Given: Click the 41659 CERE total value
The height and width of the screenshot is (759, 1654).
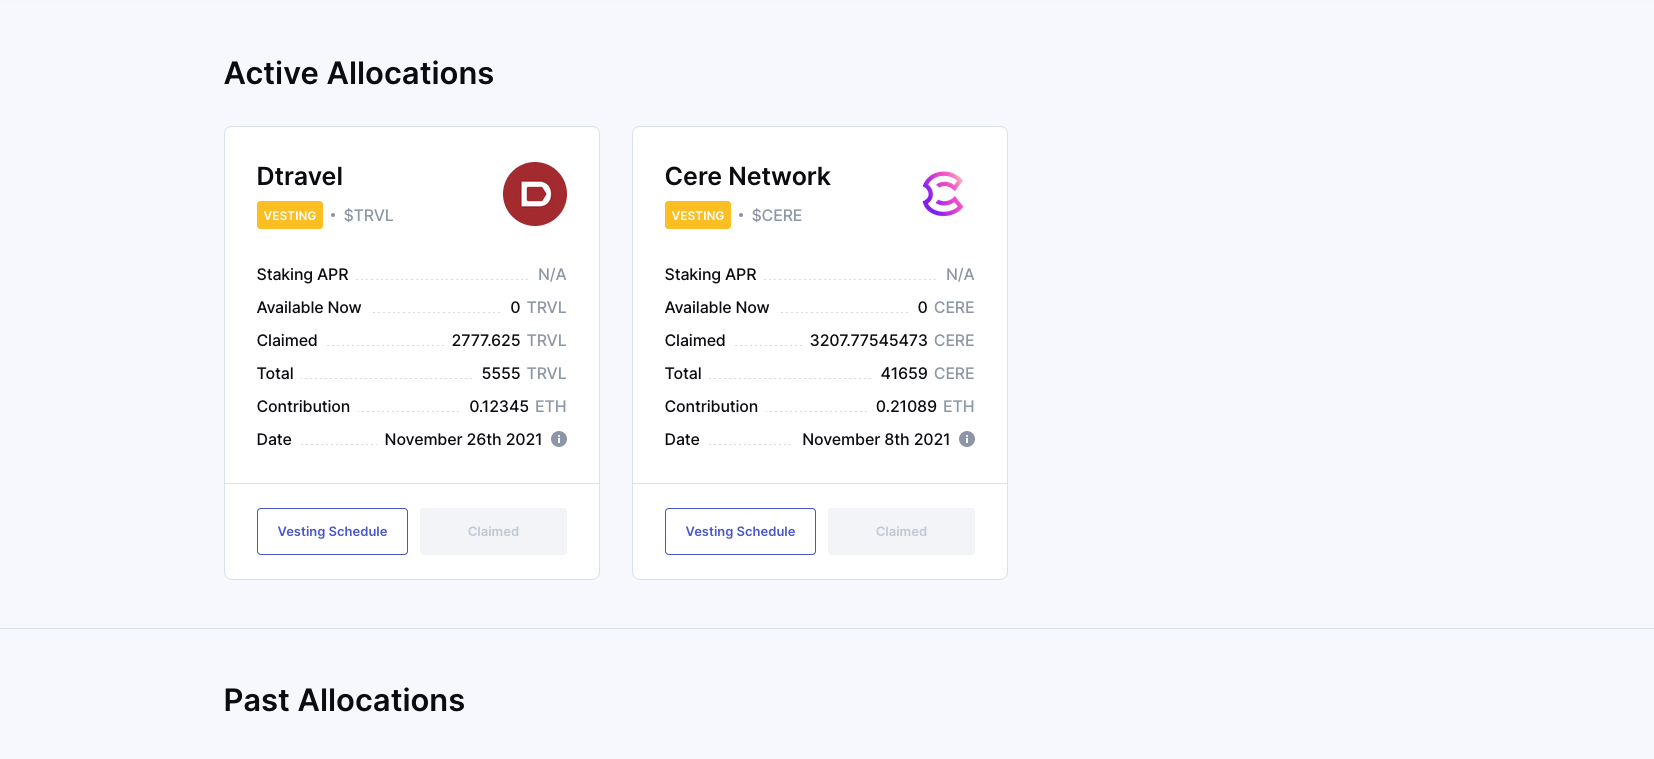Looking at the screenshot, I should pos(926,373).
